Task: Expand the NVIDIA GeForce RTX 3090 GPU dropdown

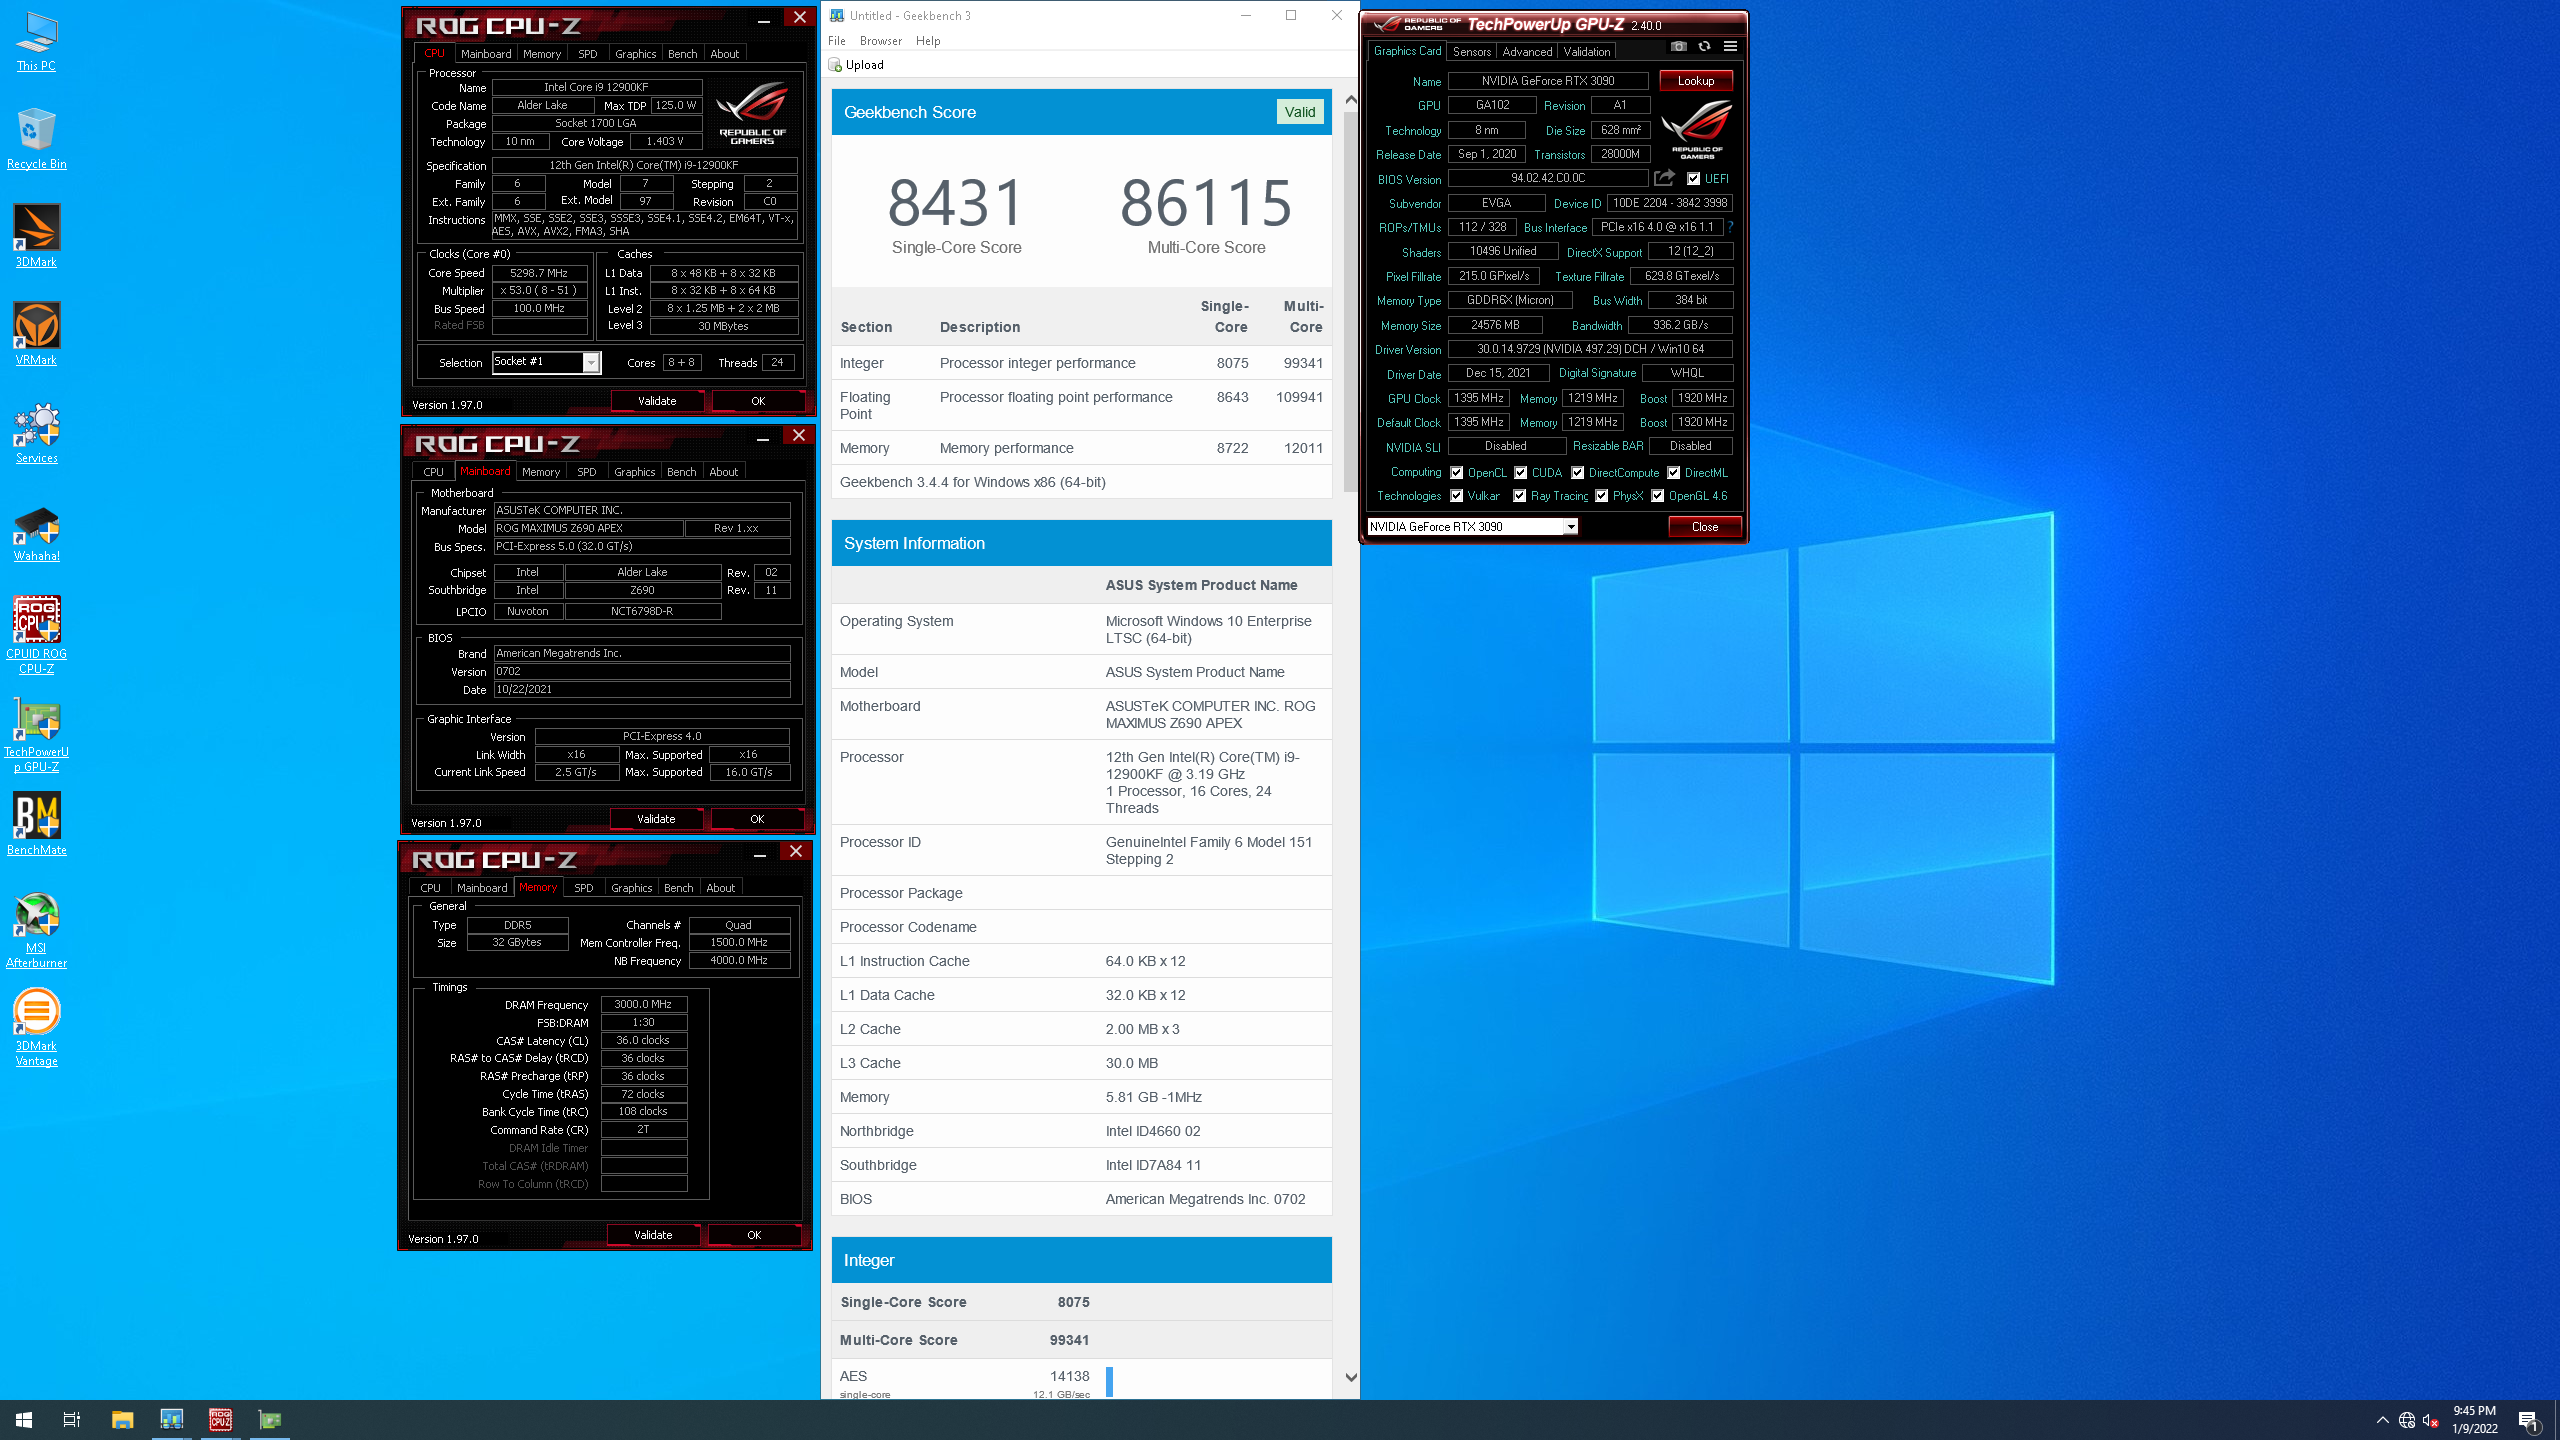Action: click(1570, 527)
